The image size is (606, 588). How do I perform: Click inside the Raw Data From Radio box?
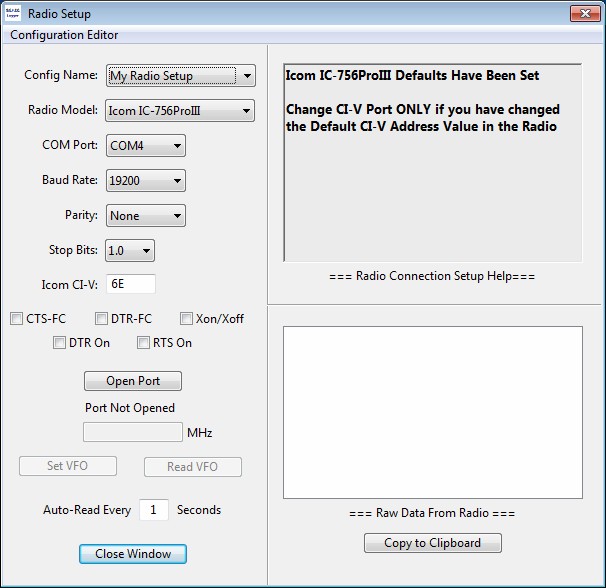(x=432, y=412)
